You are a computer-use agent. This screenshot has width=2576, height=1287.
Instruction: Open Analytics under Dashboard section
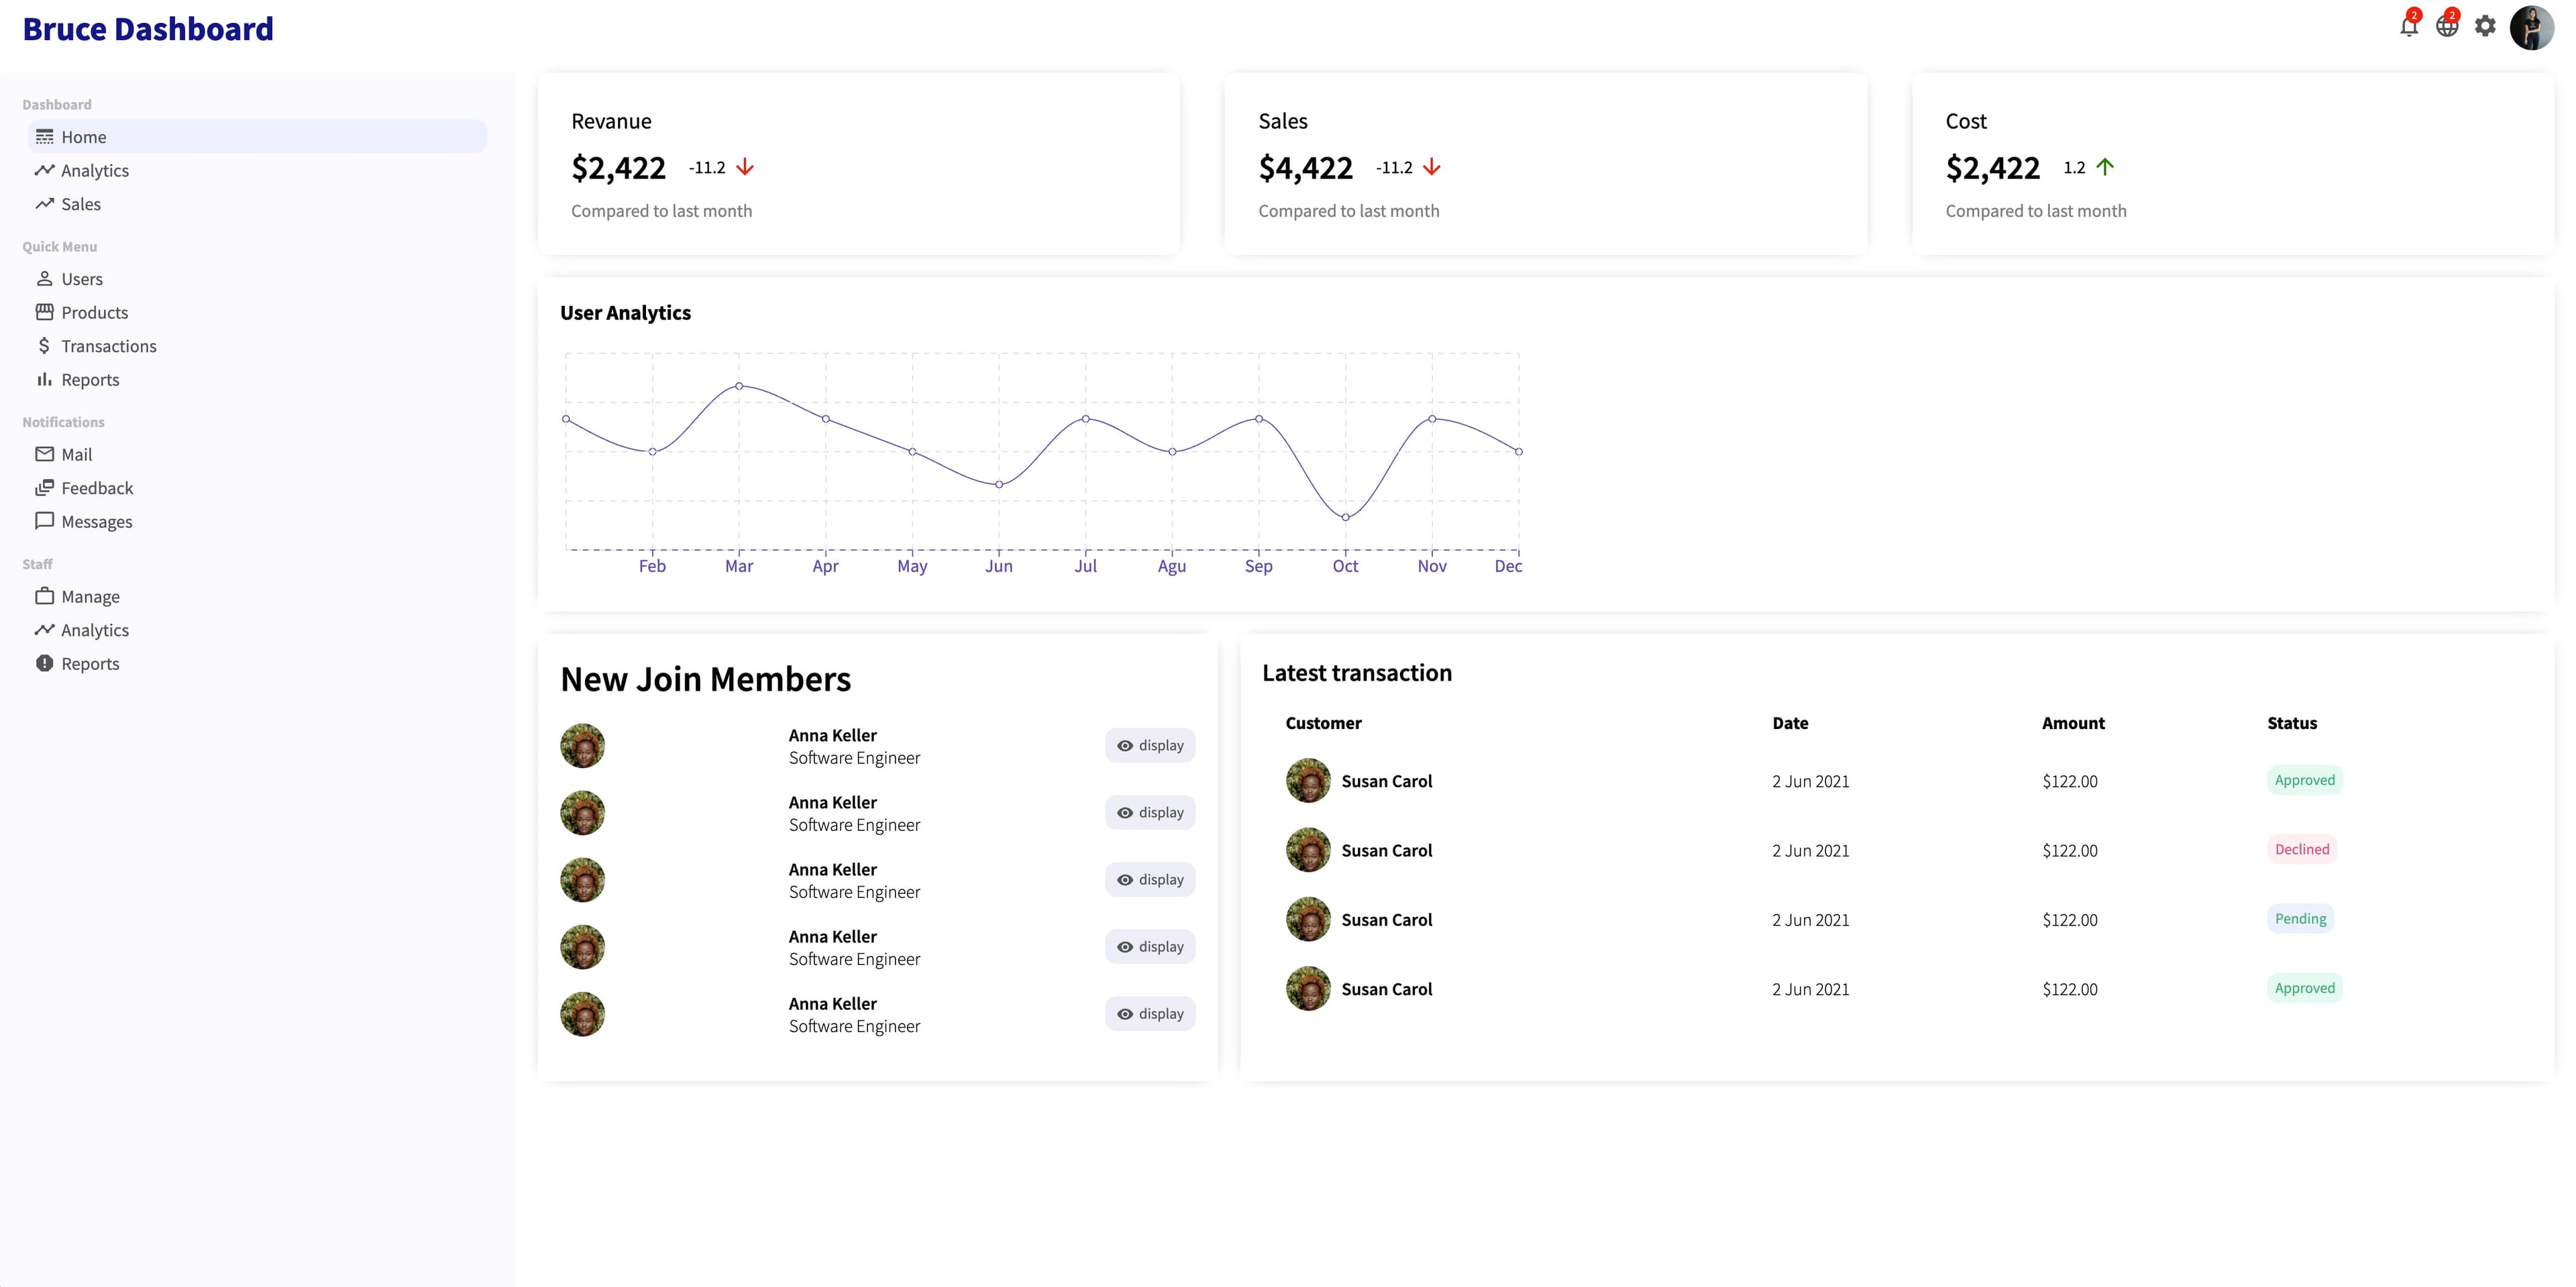(257, 170)
